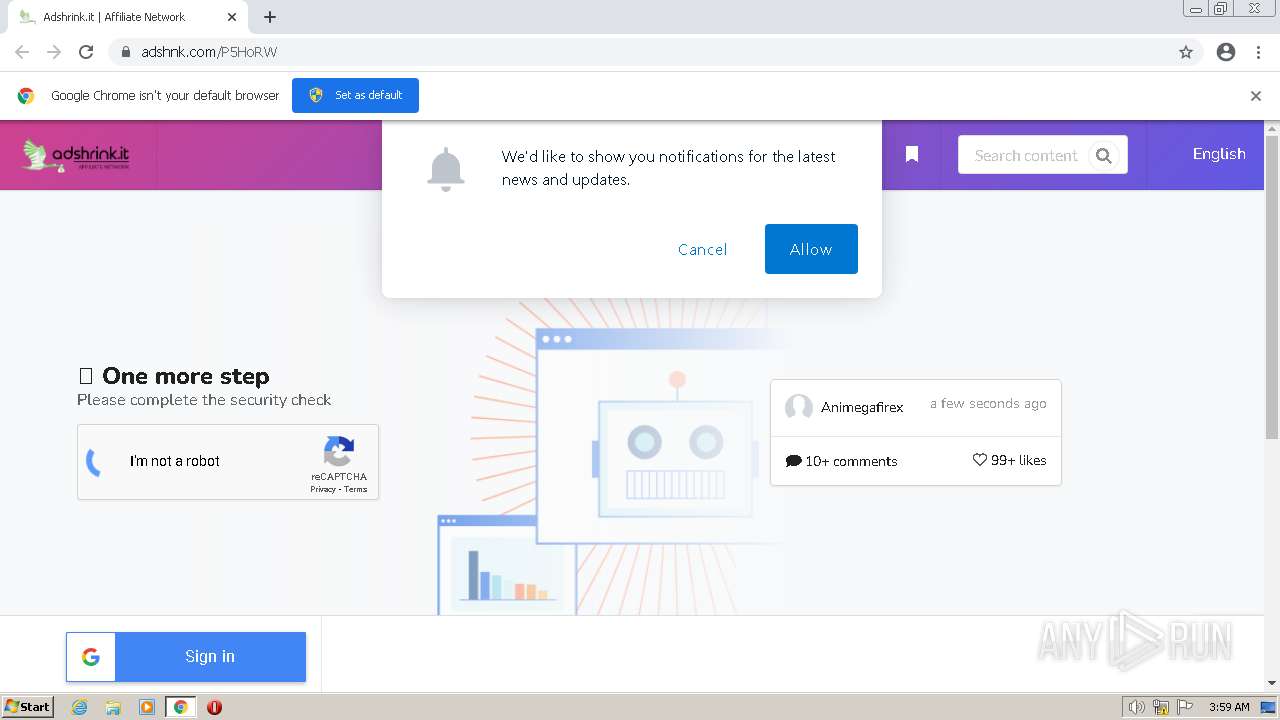Open the Chrome profile avatar
This screenshot has height=720, width=1280.
(x=1226, y=52)
